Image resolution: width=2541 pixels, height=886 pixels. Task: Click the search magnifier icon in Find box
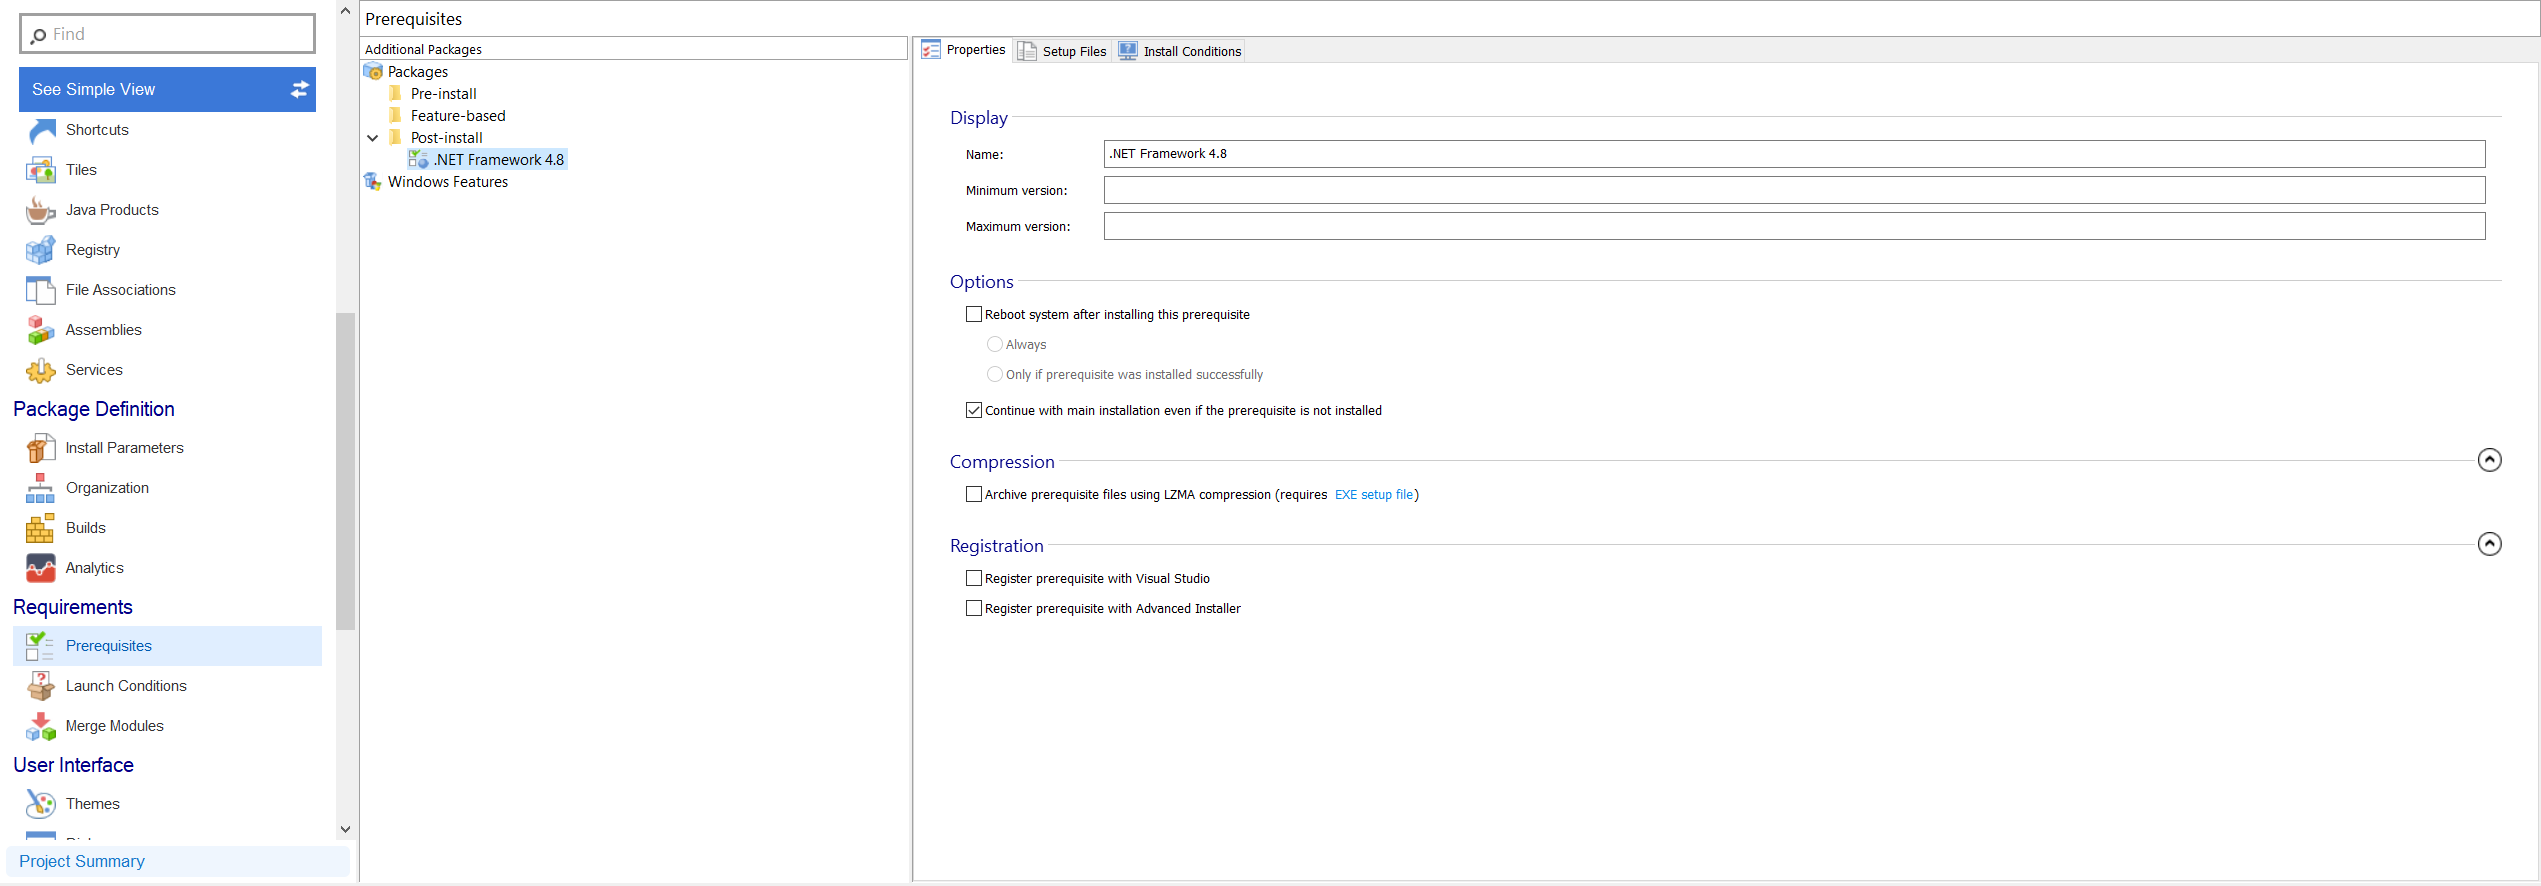[38, 36]
